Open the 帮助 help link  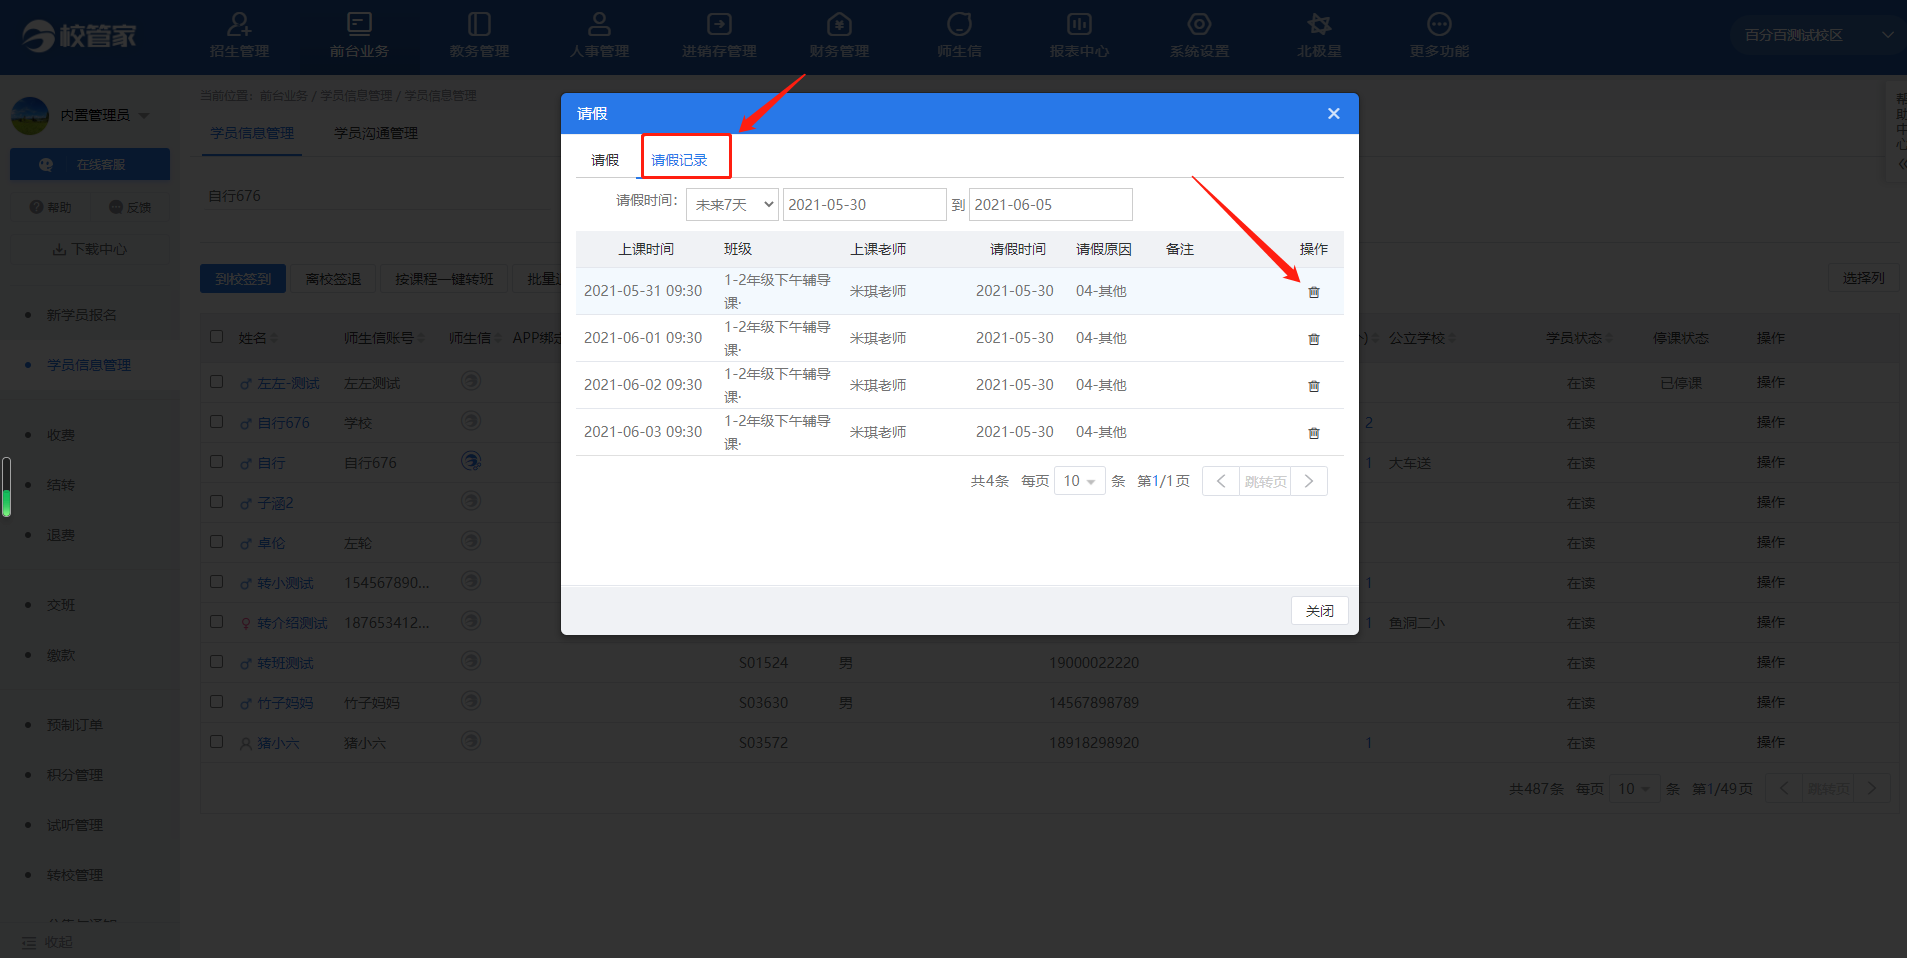click(51, 207)
